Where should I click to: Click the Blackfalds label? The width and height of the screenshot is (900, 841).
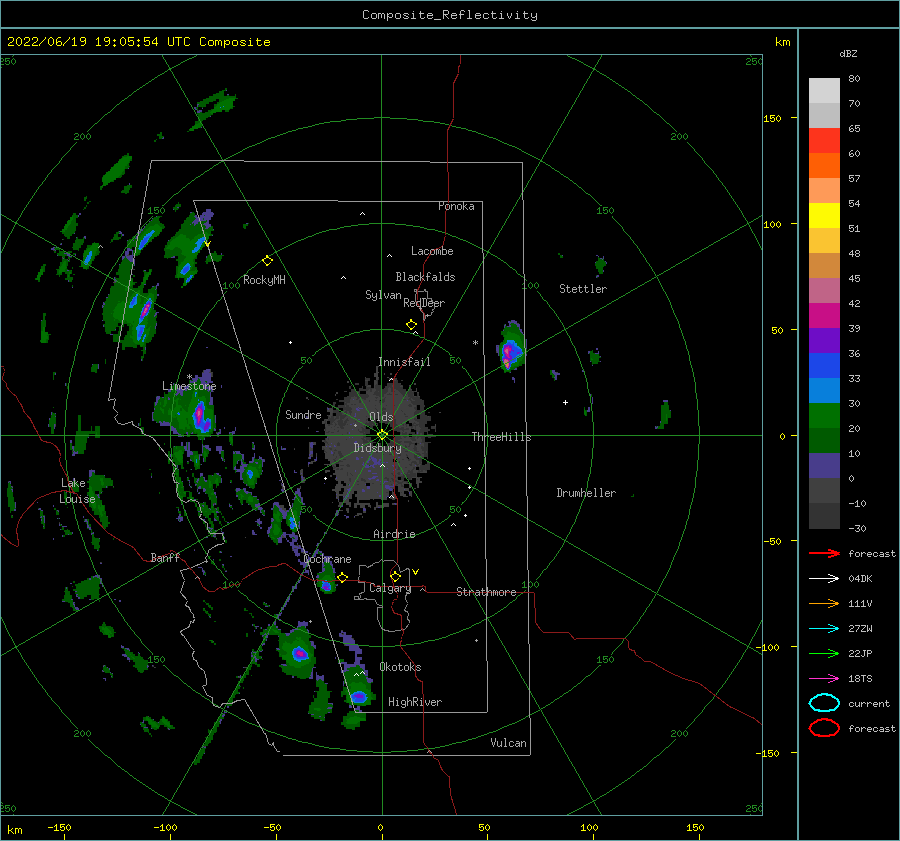pos(425,277)
